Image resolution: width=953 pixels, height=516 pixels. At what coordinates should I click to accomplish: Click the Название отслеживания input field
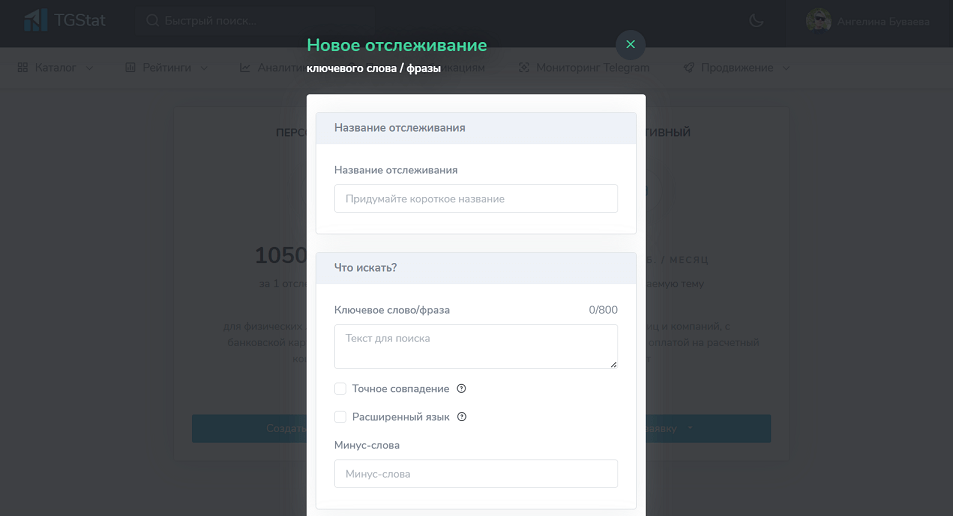tap(476, 199)
